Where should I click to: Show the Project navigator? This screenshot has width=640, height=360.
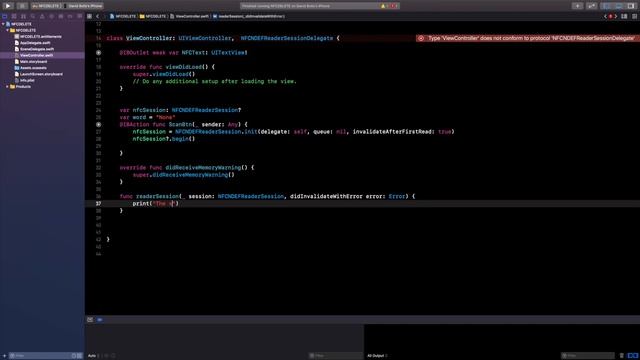pos(4,16)
